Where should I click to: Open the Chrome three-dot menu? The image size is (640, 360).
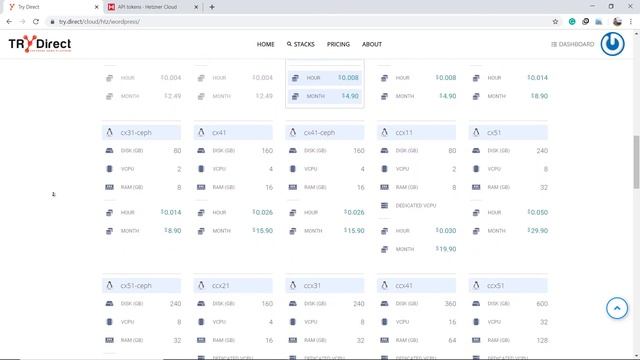(631, 22)
